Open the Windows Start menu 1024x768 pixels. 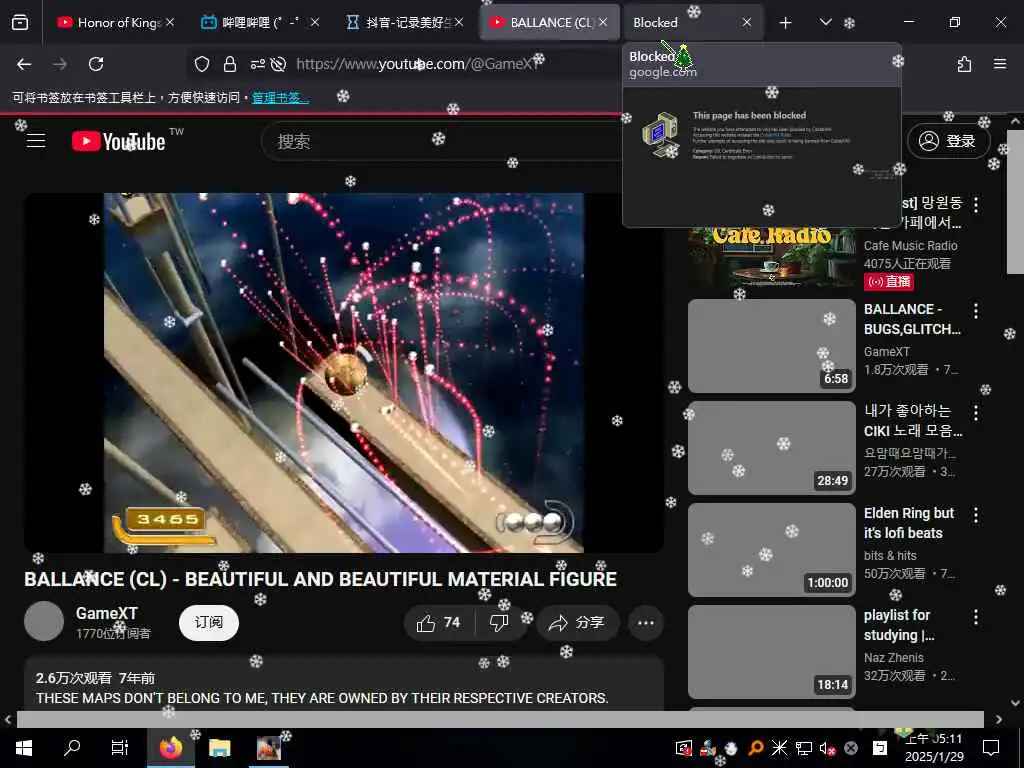[24, 748]
